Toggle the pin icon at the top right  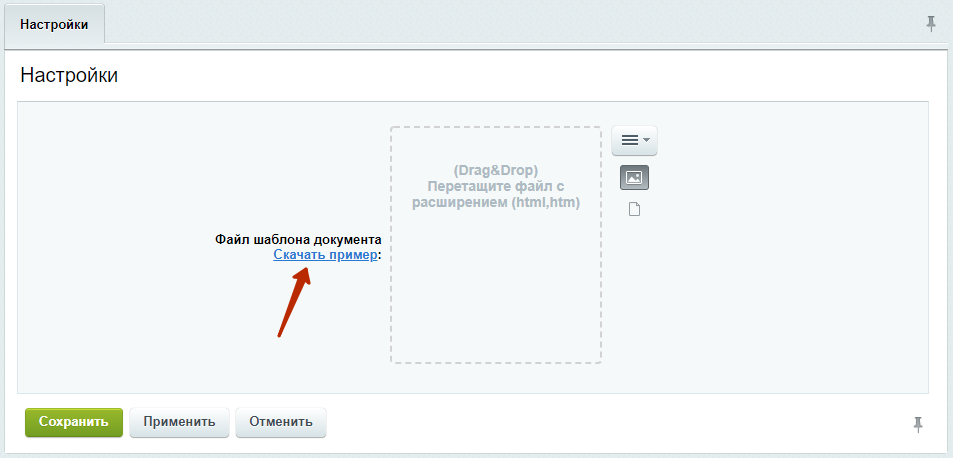click(931, 24)
